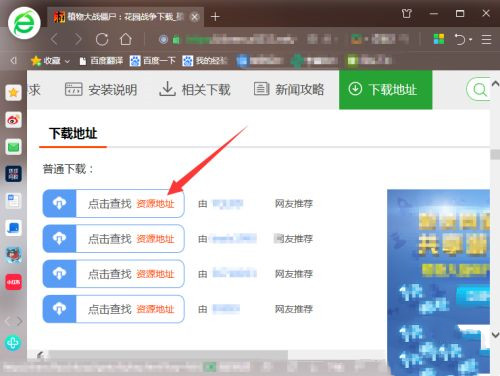The width and height of the screenshot is (500, 376).
Task: Open the blue chat sidebar icon
Action: tap(13, 228)
